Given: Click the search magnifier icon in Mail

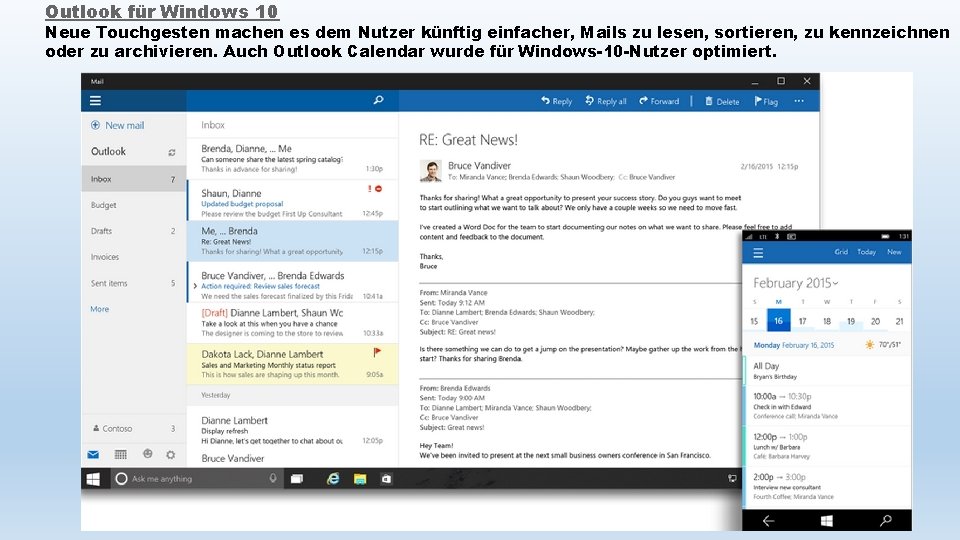Looking at the screenshot, I should pyautogui.click(x=378, y=100).
